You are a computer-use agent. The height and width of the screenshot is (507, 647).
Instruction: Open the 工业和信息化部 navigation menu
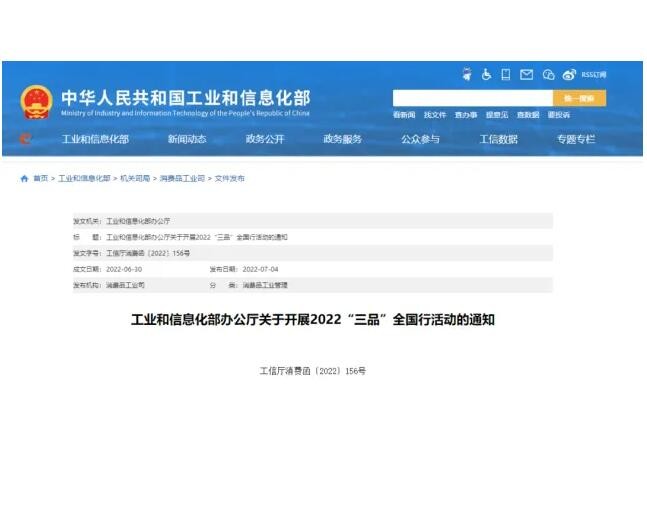[x=95, y=139]
